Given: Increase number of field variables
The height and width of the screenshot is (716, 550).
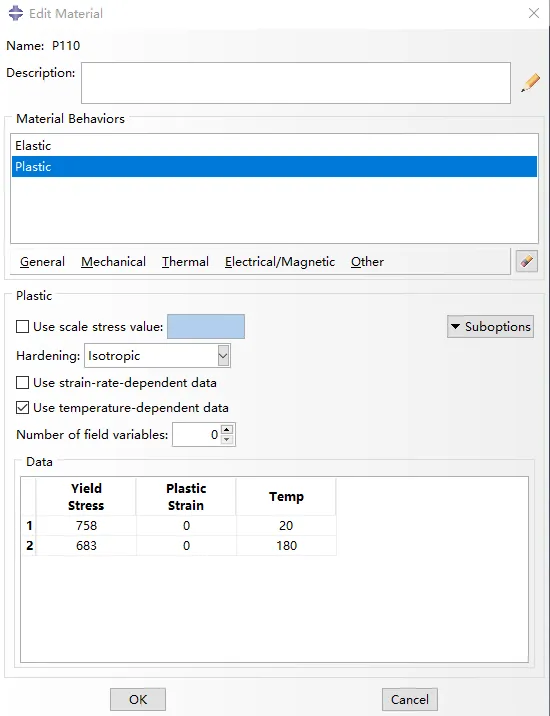Looking at the screenshot, I should tap(227, 429).
